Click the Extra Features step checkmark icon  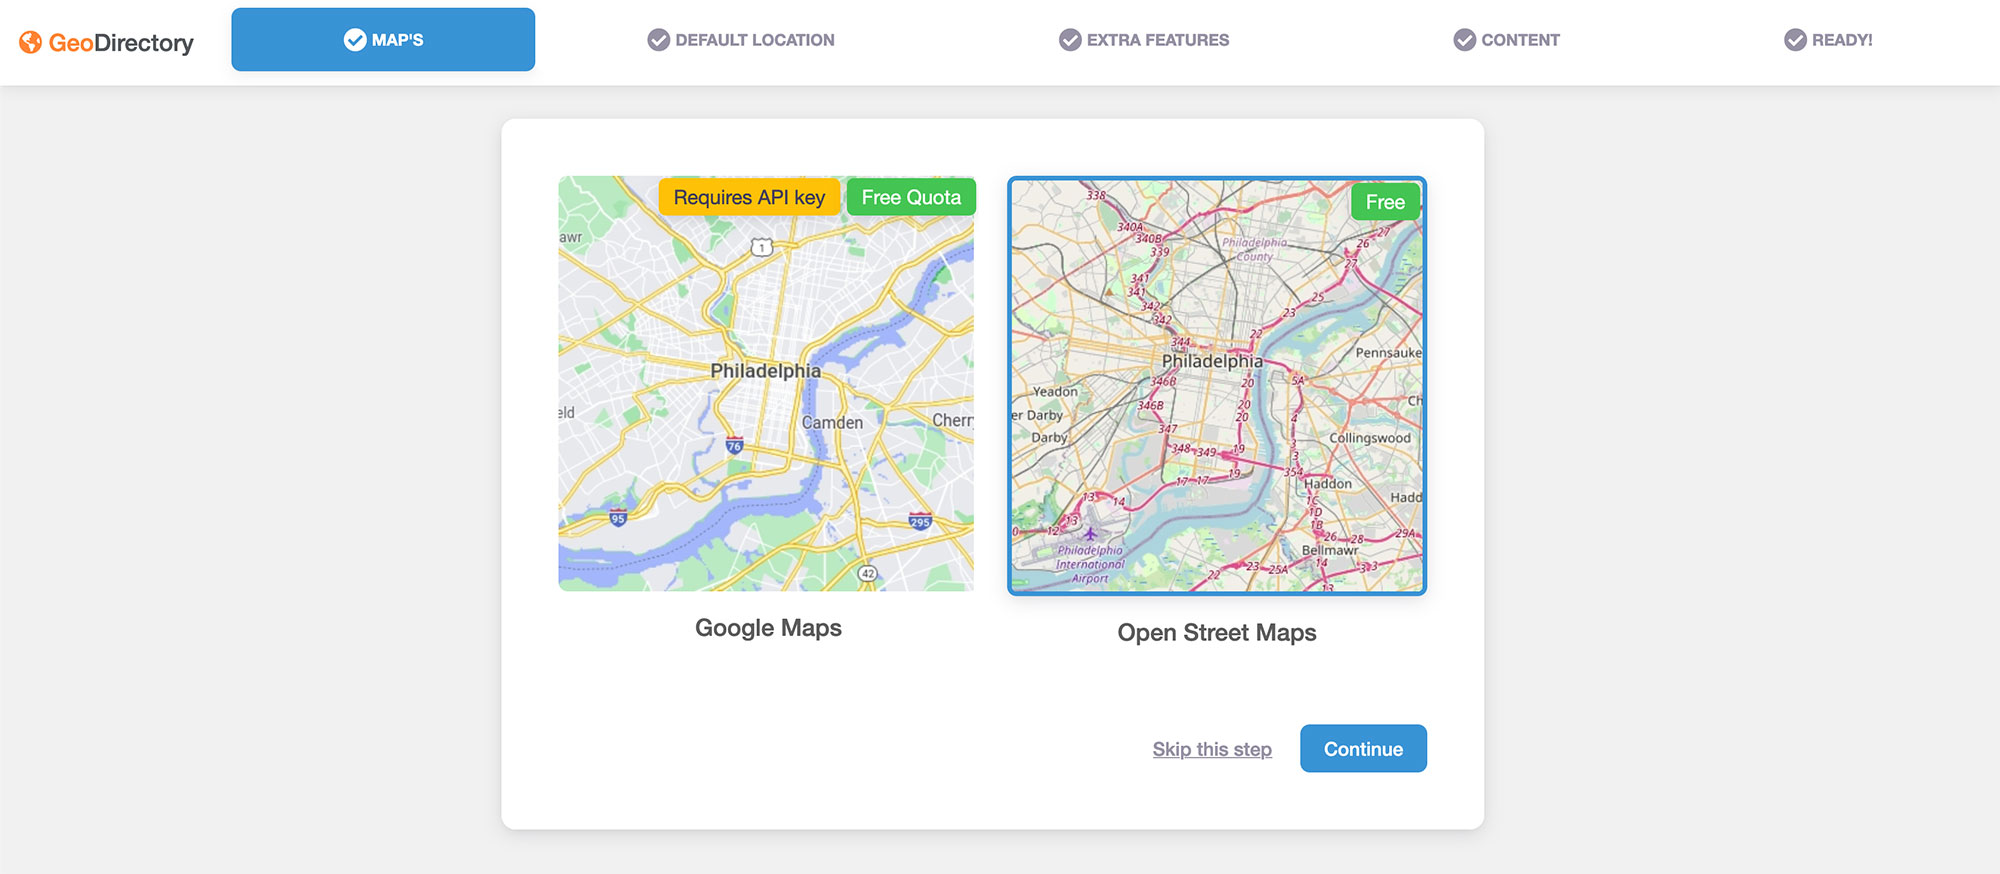[1070, 40]
